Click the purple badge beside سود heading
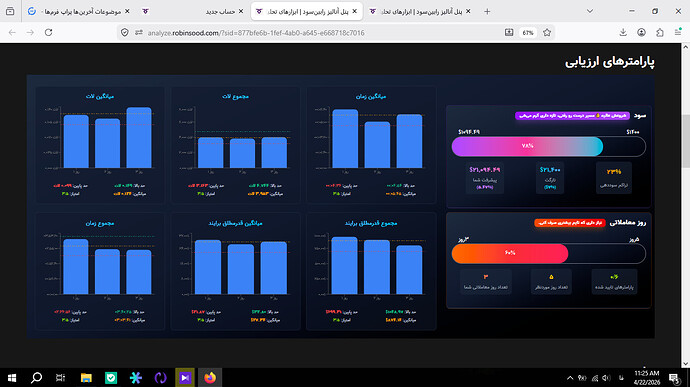Image resolution: width=690 pixels, height=387 pixels. (x=572, y=116)
